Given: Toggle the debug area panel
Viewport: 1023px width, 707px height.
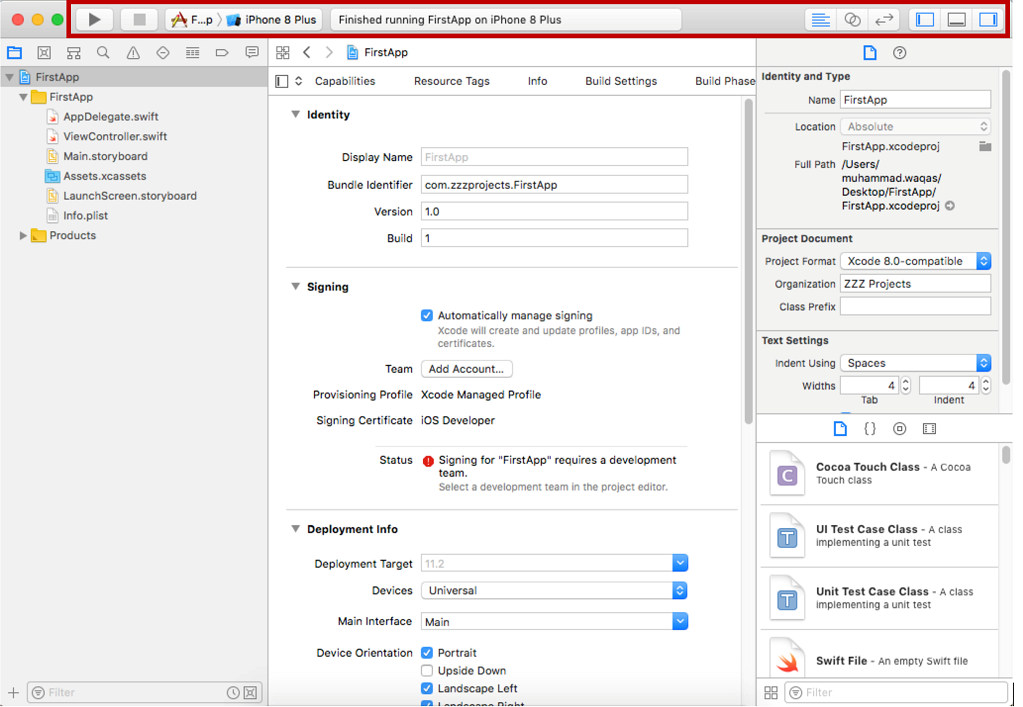Looking at the screenshot, I should [956, 20].
